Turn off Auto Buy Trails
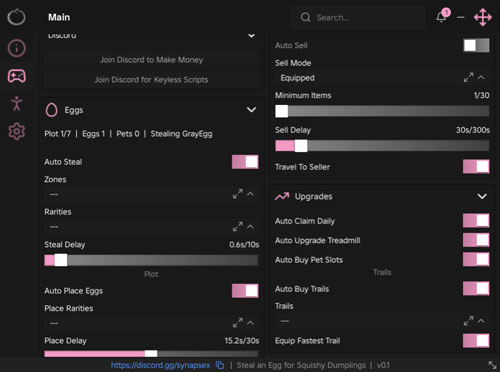This screenshot has height=372, width=500. [x=476, y=289]
